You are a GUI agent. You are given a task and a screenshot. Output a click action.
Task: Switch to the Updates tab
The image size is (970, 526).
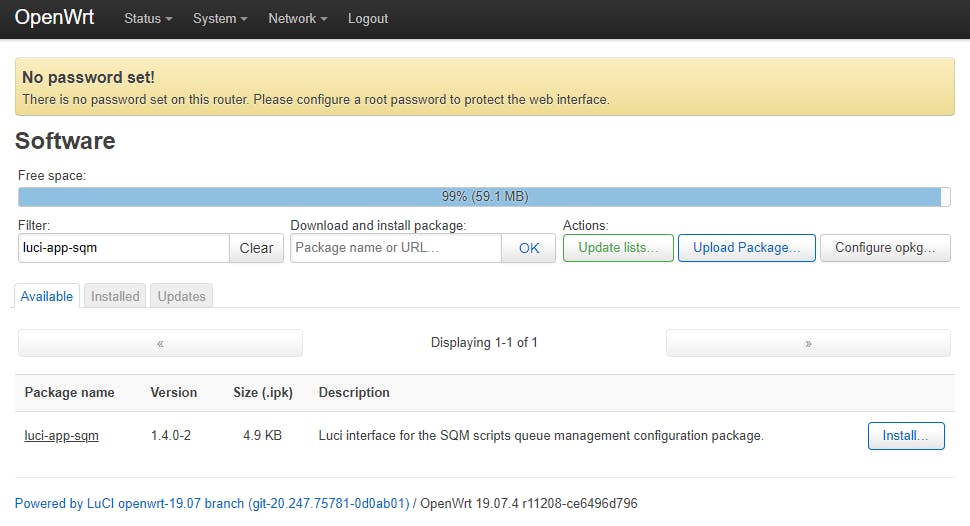point(182,296)
